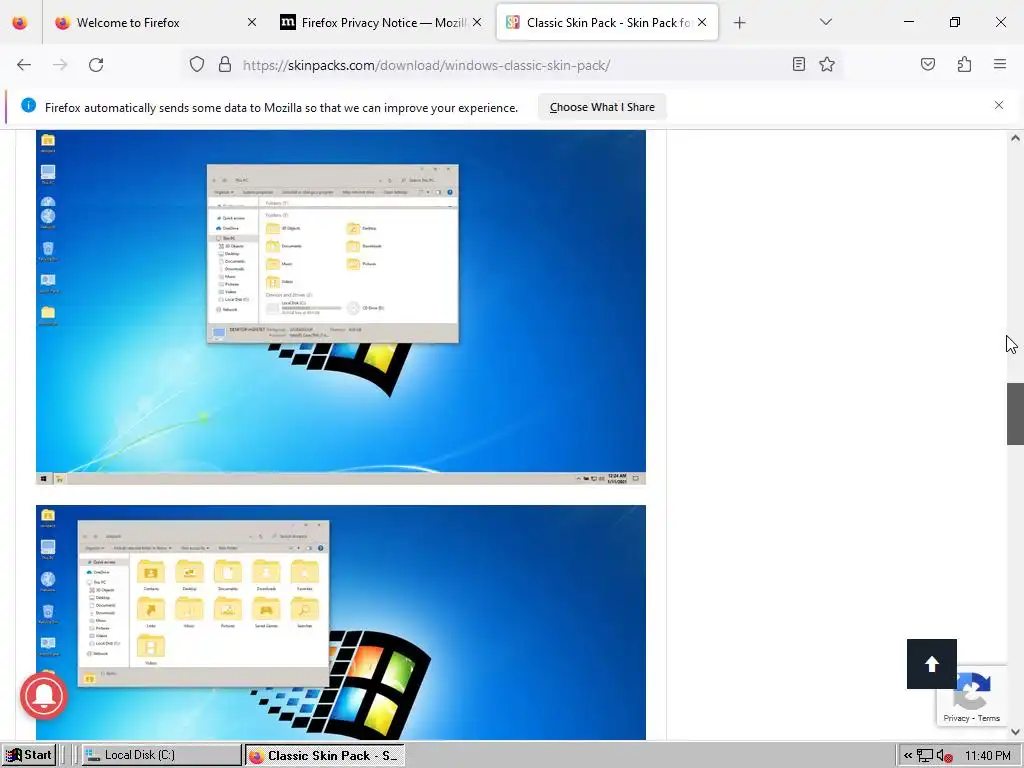Click the 11:40 PM clock
This screenshot has height=768, width=1024.
click(x=987, y=756)
